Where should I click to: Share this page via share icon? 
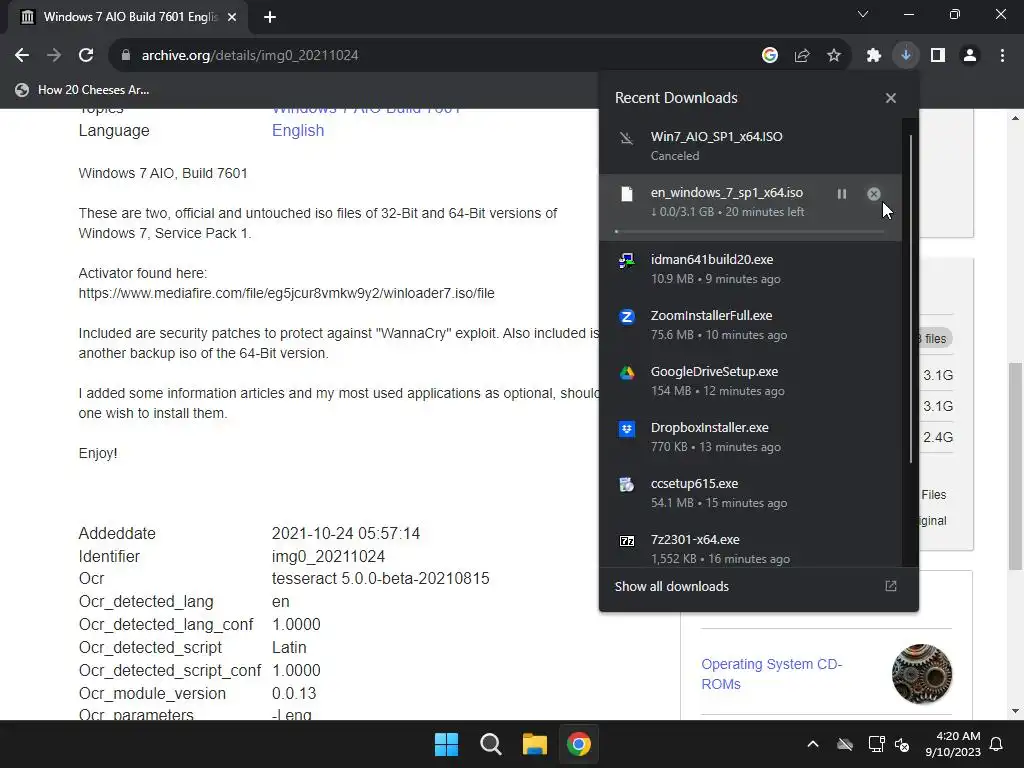click(802, 56)
